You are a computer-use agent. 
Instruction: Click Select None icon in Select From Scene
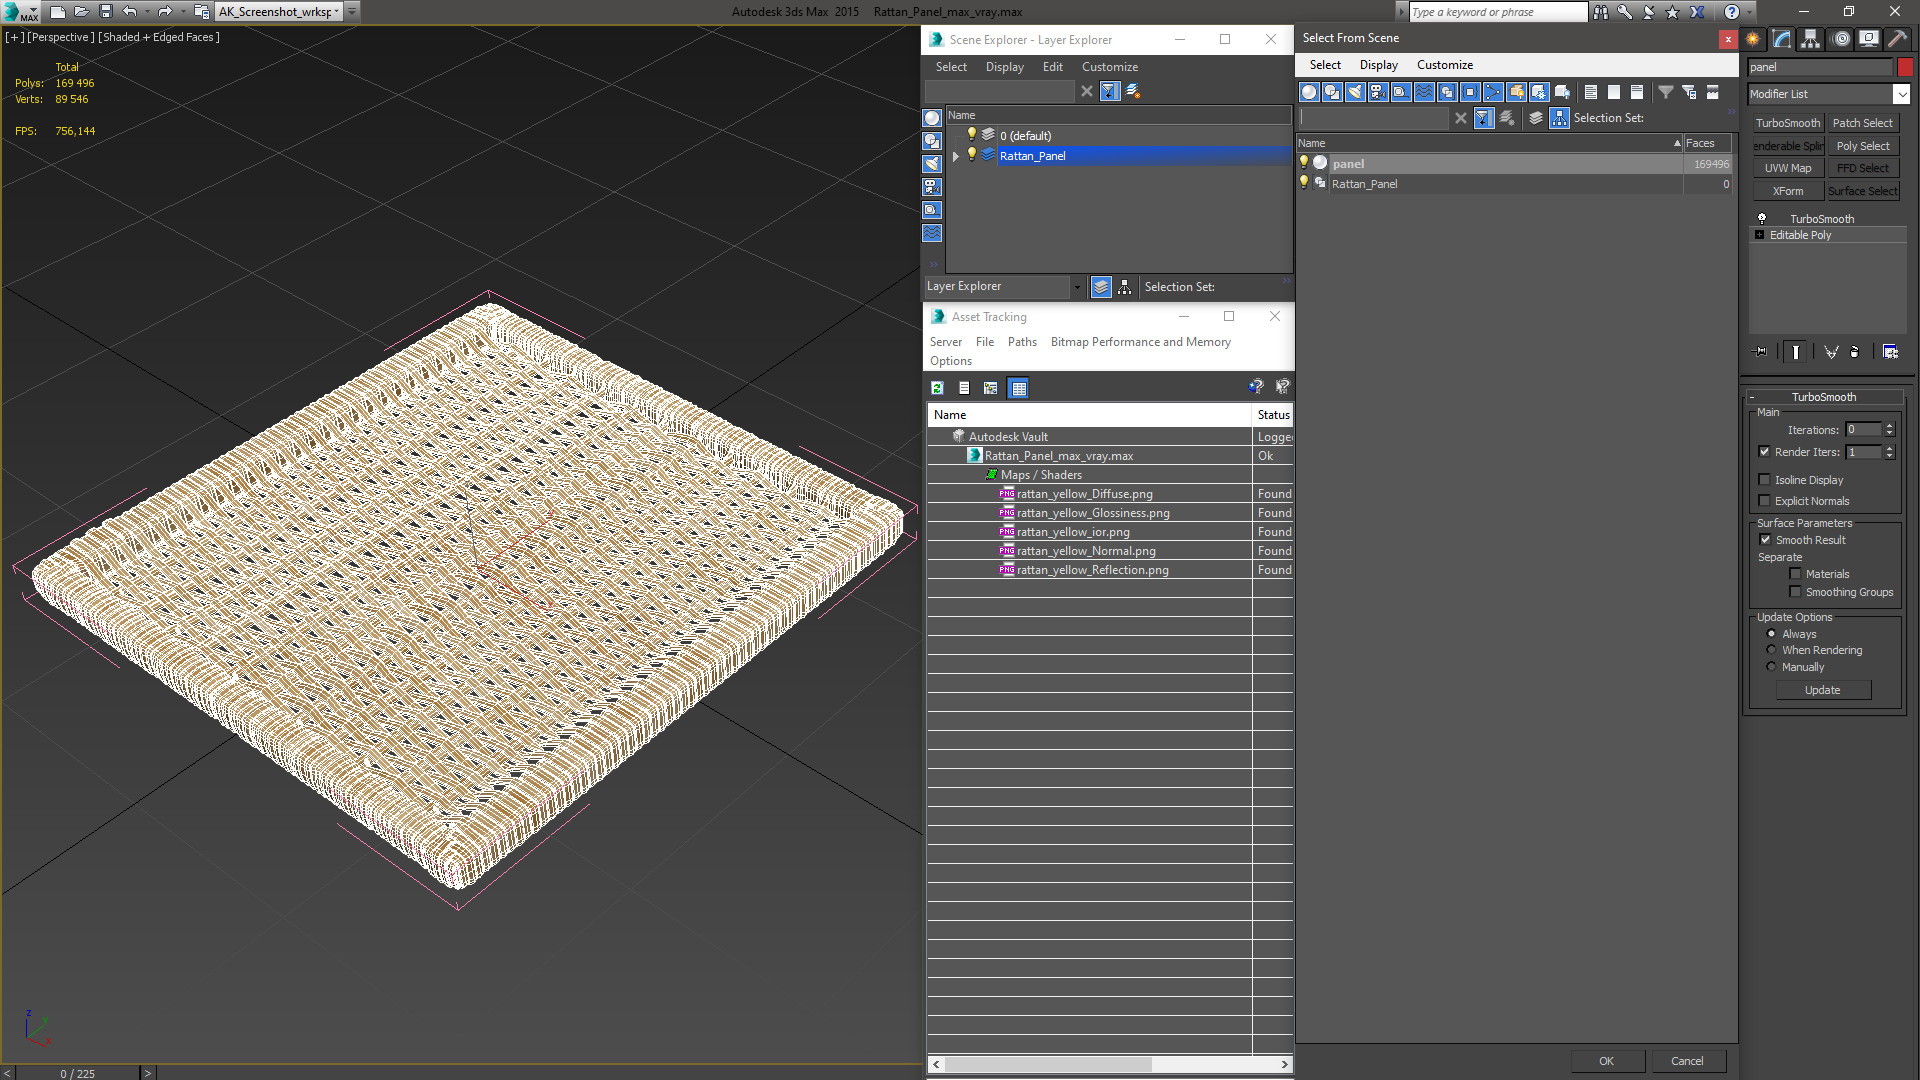click(x=1614, y=92)
